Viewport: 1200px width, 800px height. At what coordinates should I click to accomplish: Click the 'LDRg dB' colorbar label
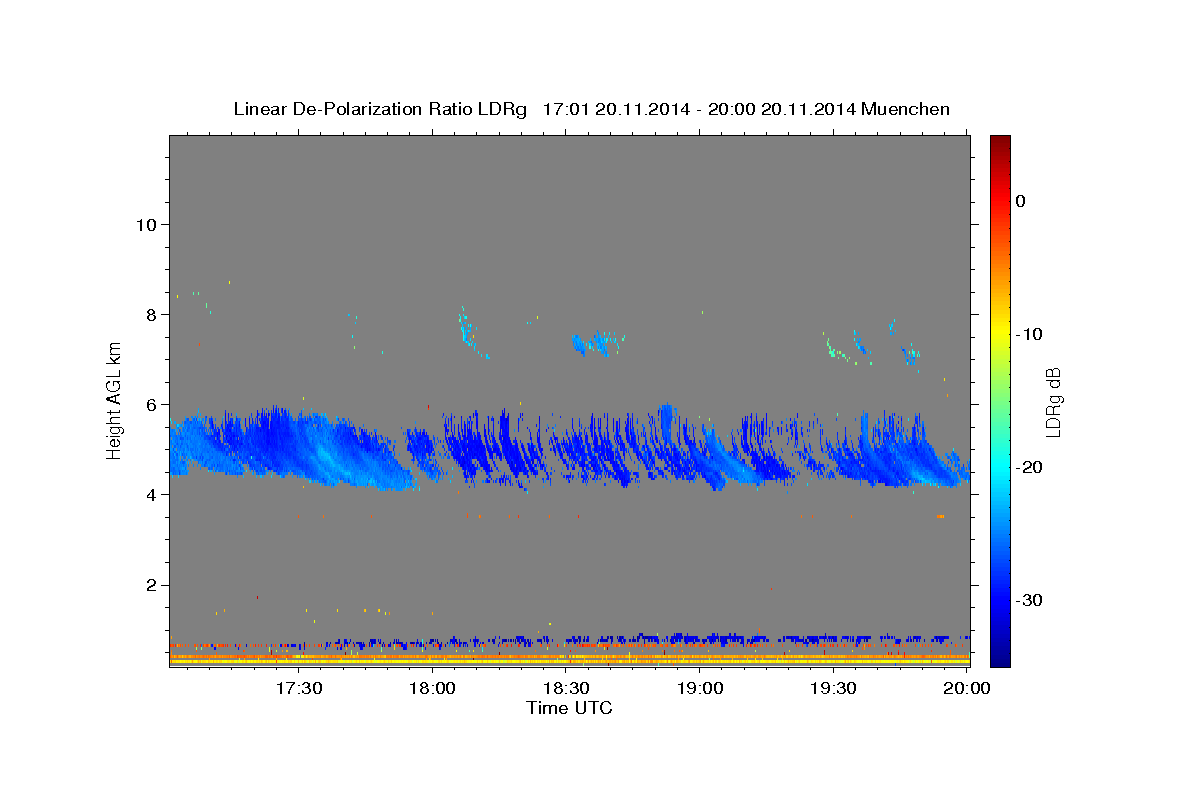1053,402
